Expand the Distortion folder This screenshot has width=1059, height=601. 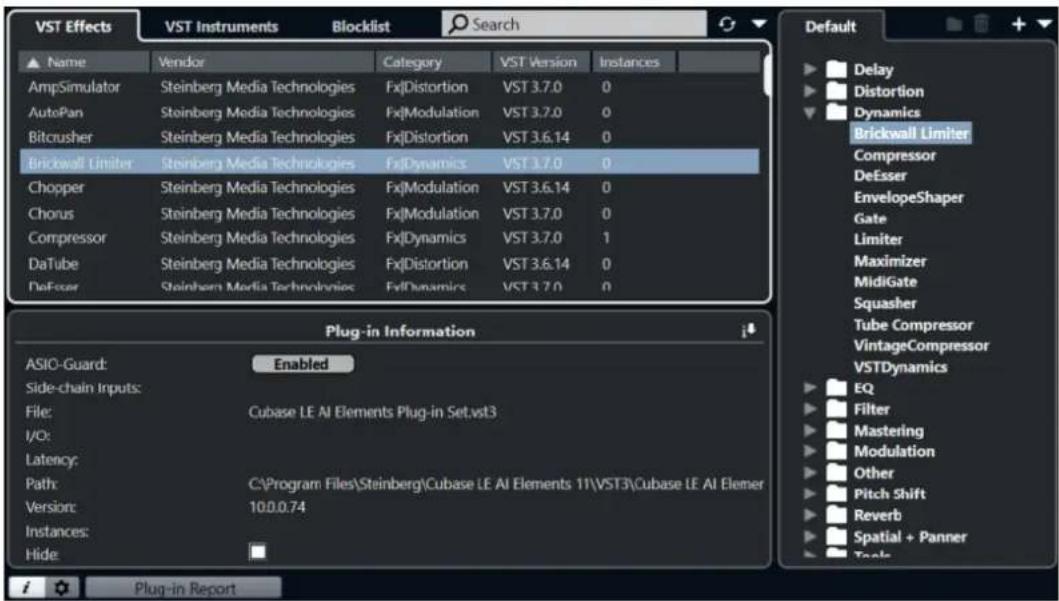click(x=810, y=91)
